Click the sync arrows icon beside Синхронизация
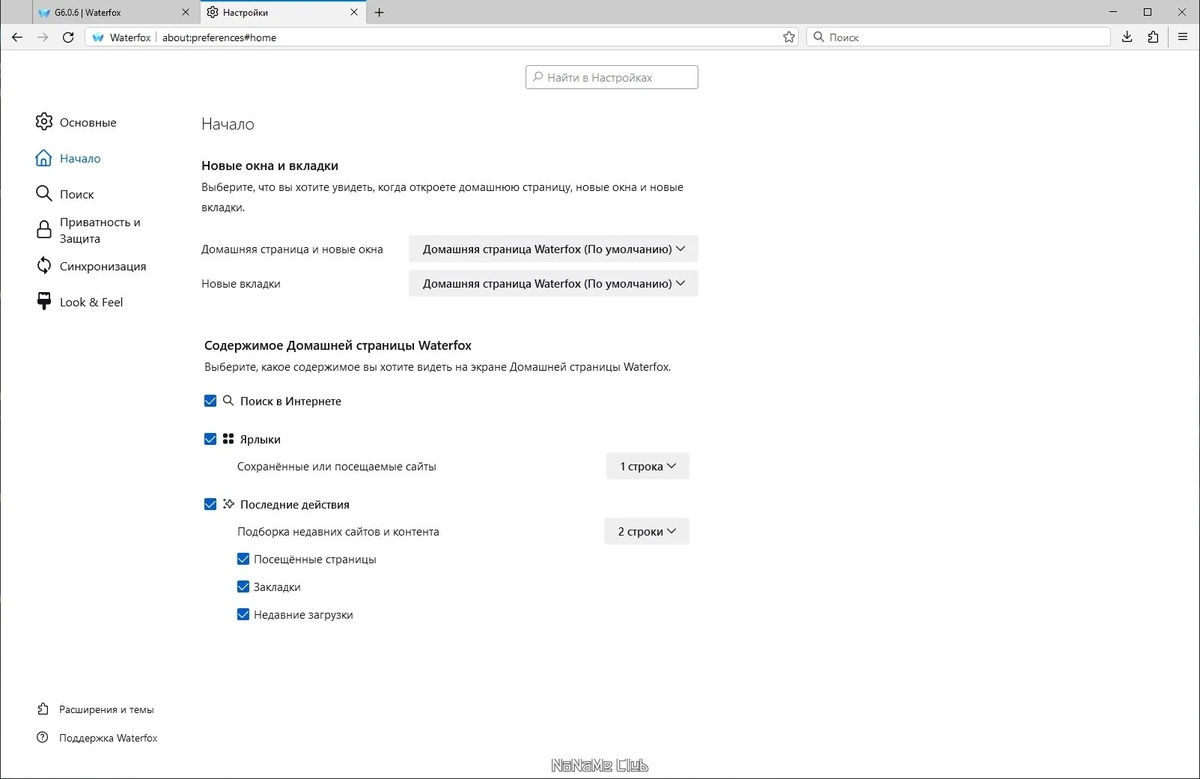This screenshot has height=779, width=1200. click(44, 266)
